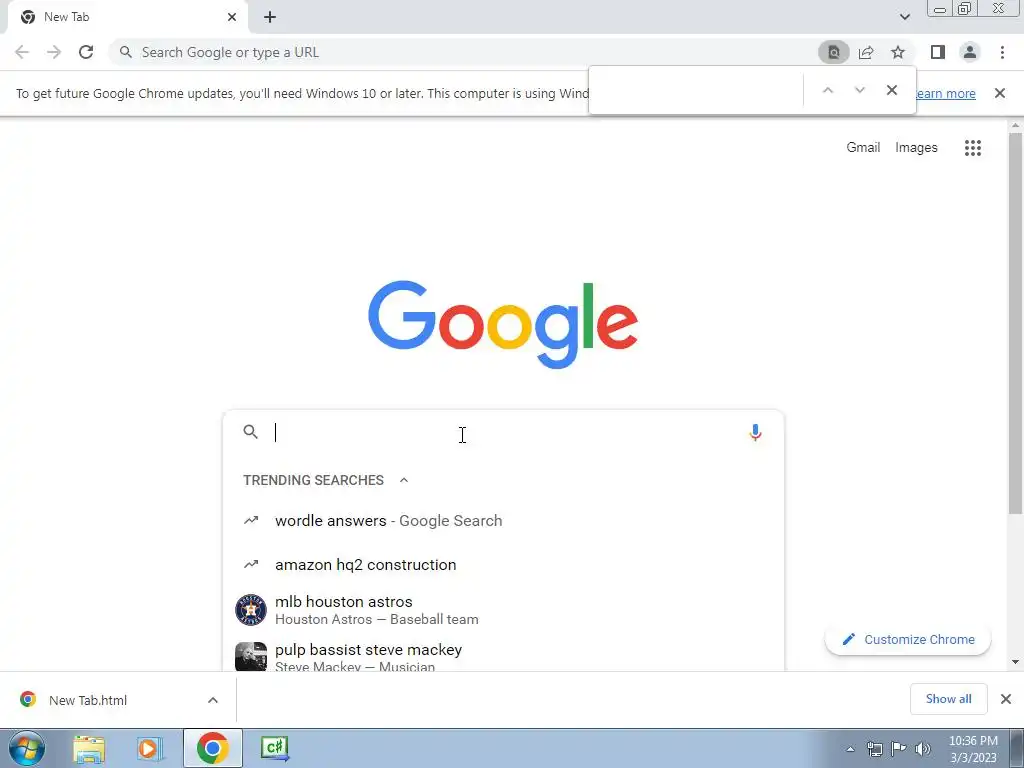Jump to next find result
Viewport: 1024px width, 768px height.
(x=859, y=90)
